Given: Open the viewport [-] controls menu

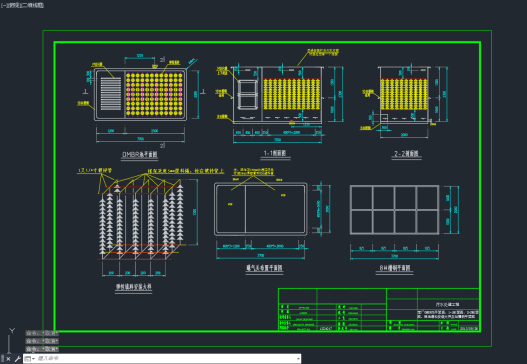Looking at the screenshot, I should point(3,5).
